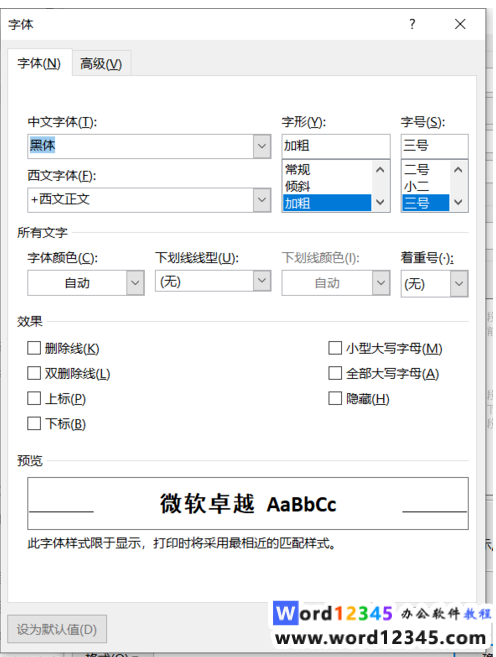Switch to the 高级(V) tab
This screenshot has height=657, width=496.
coord(101,64)
